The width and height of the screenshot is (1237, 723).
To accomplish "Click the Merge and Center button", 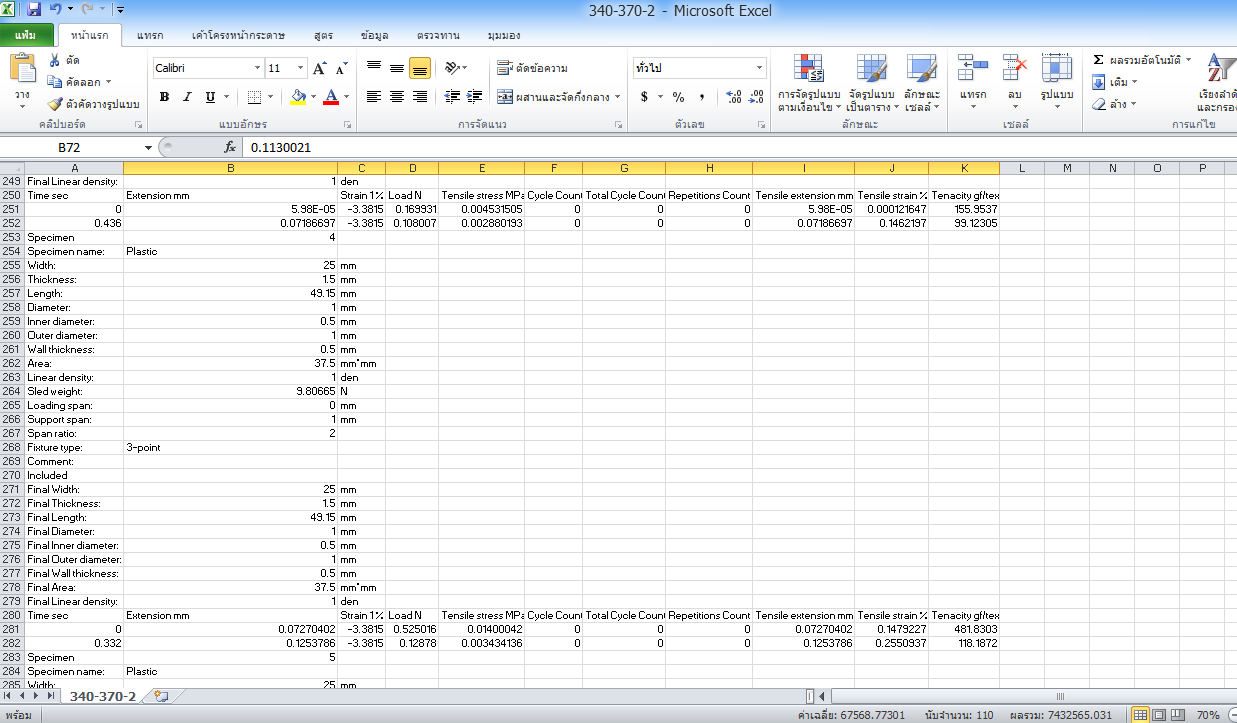I will (557, 97).
